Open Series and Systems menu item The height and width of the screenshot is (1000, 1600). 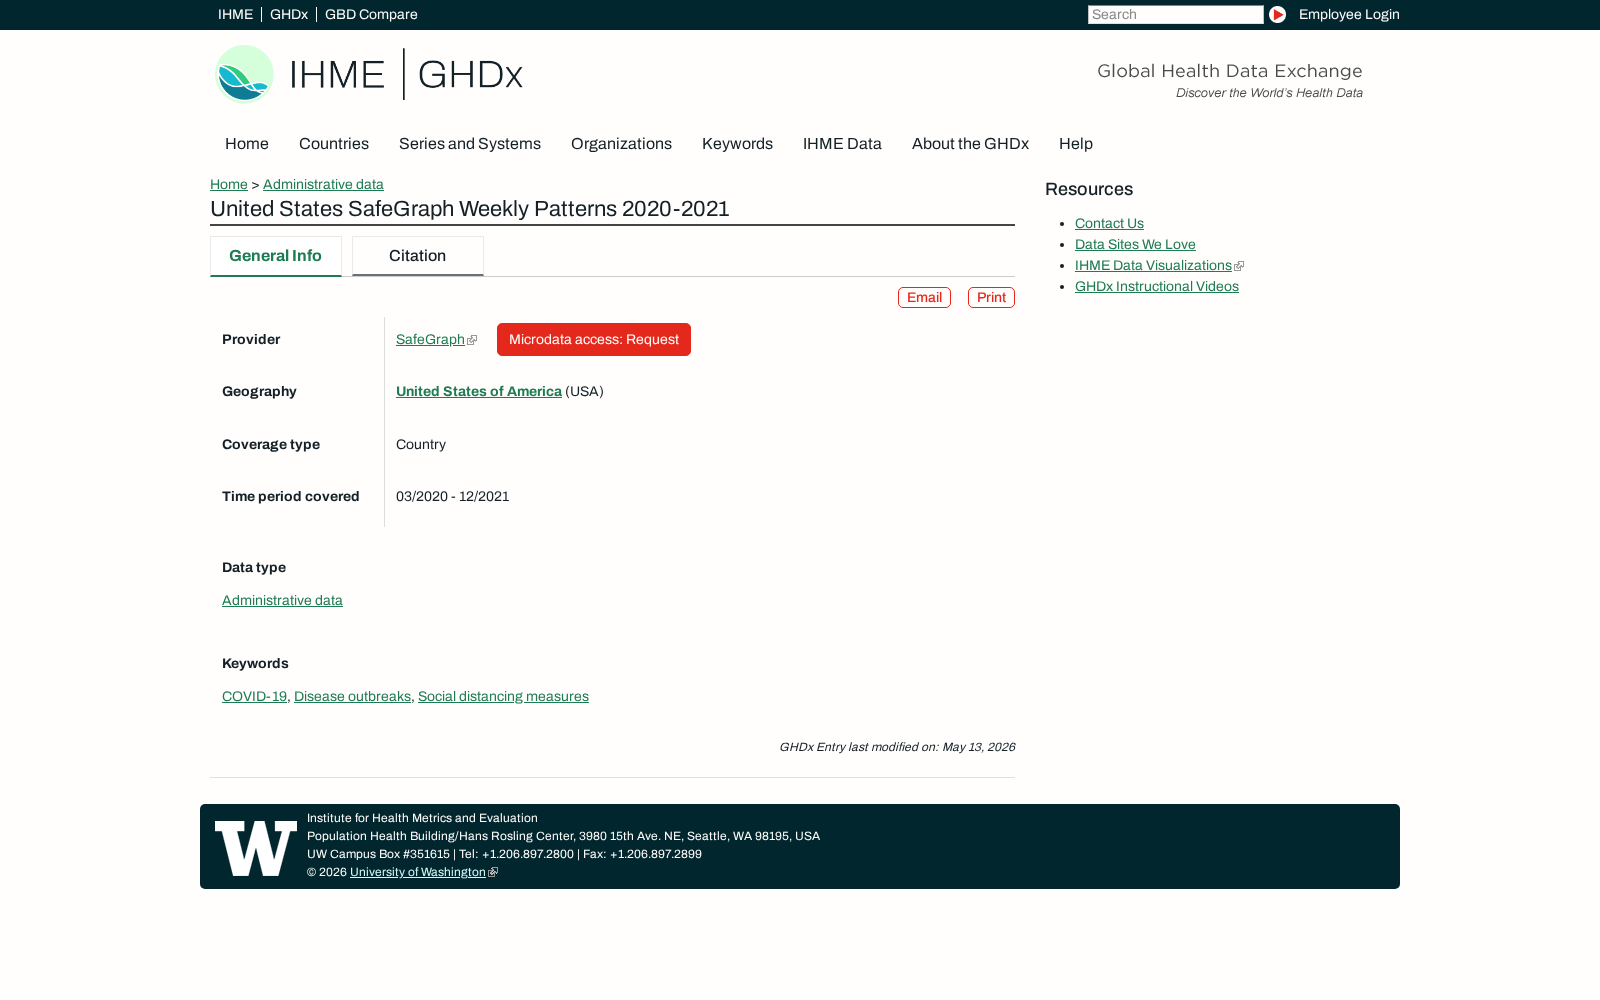pos(470,144)
